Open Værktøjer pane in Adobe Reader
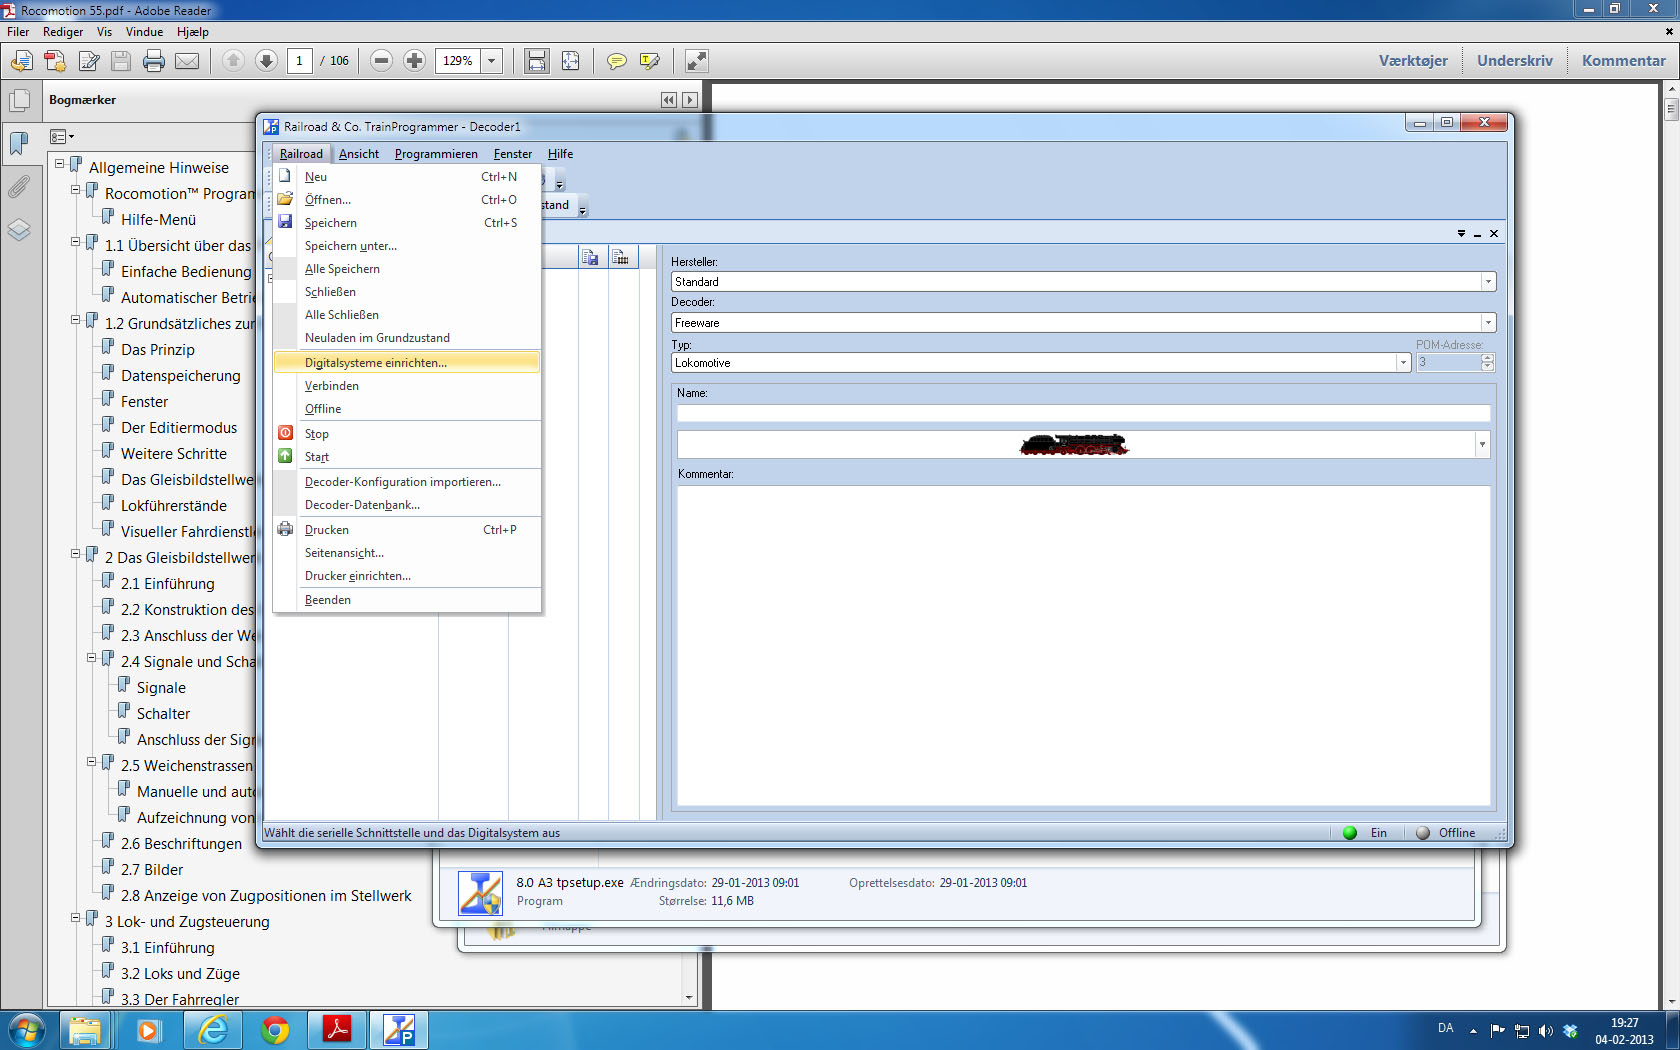This screenshot has height=1050, width=1680. pyautogui.click(x=1413, y=61)
